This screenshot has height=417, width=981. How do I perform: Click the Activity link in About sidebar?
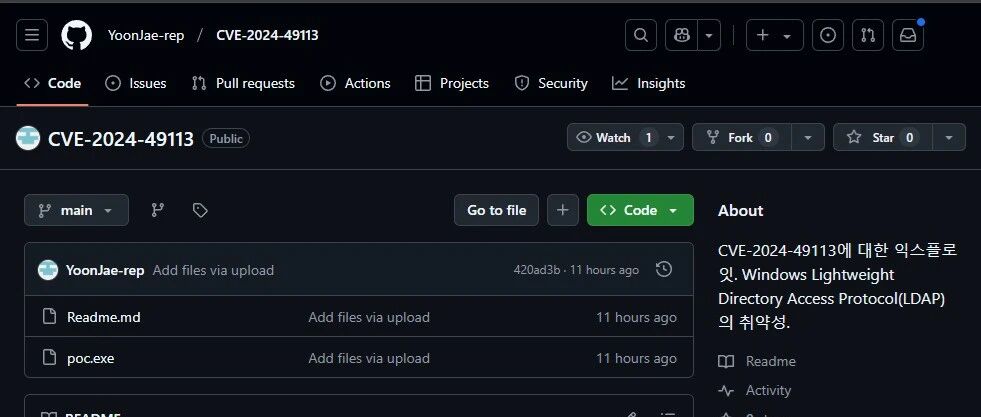(x=755, y=390)
